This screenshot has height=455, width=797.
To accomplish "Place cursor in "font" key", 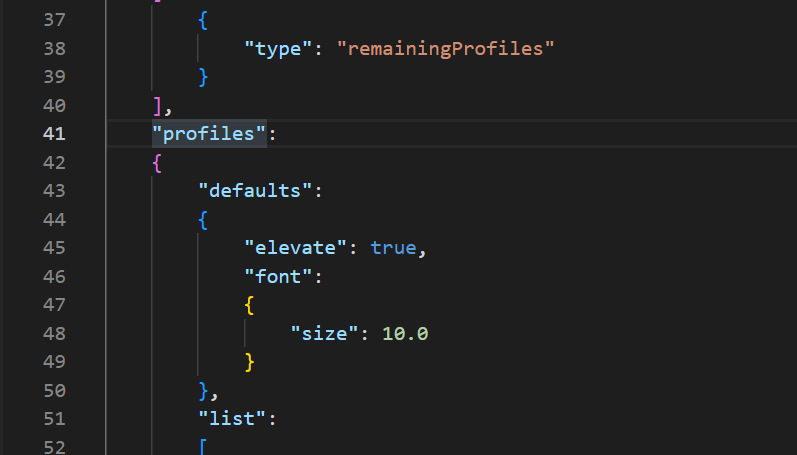I will point(278,277).
